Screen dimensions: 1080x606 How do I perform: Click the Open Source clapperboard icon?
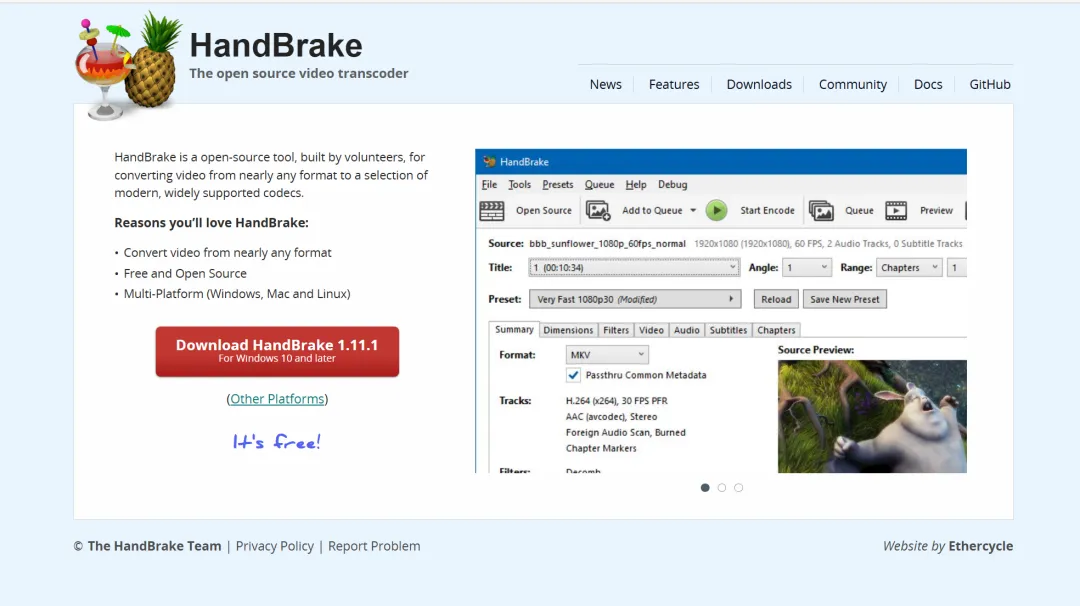(492, 211)
